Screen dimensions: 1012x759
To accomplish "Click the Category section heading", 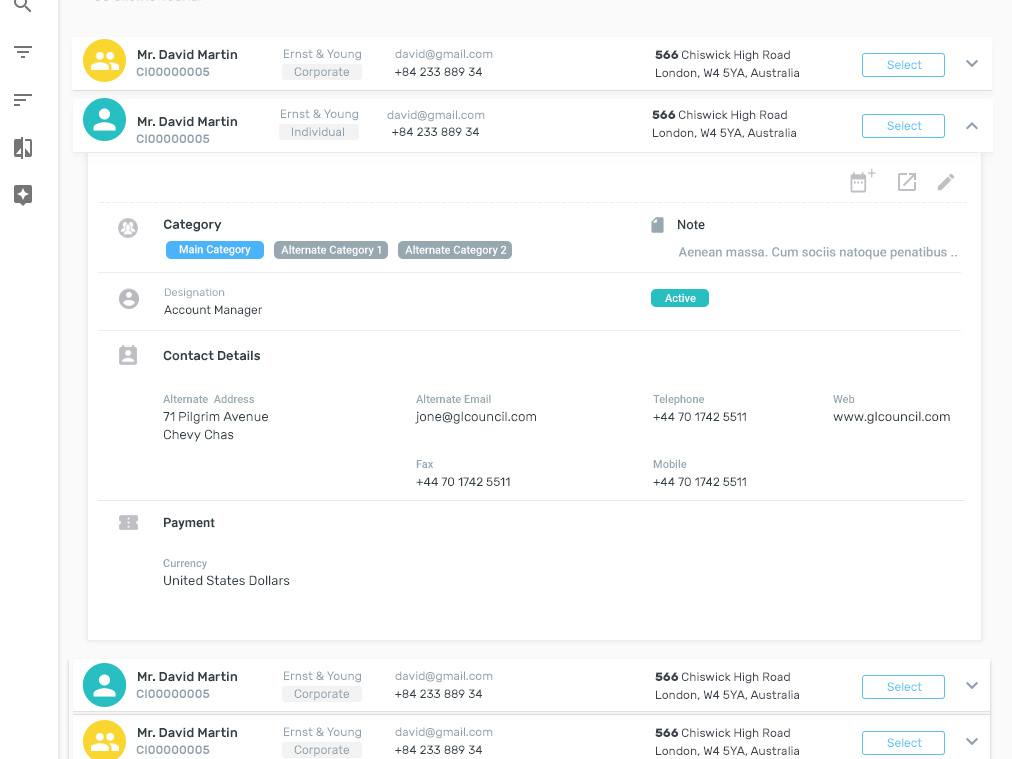I will (x=192, y=224).
